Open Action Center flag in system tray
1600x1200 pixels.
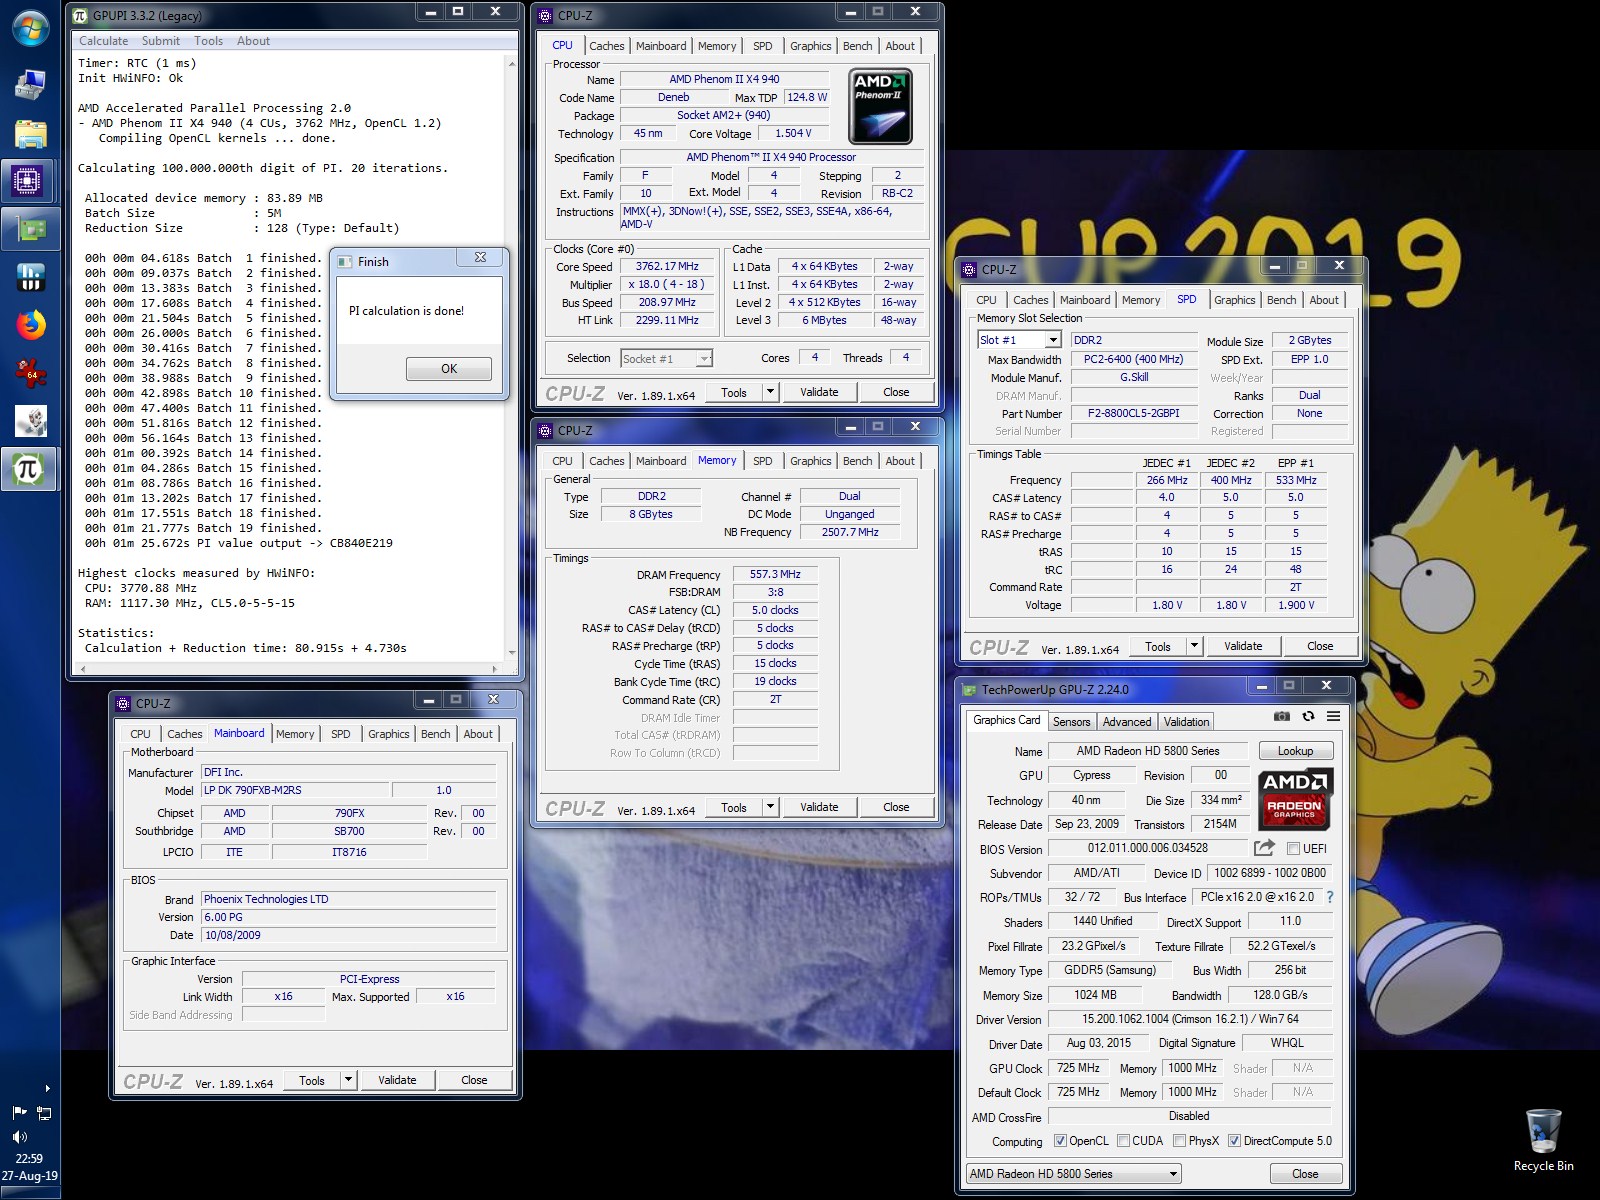tap(19, 1112)
